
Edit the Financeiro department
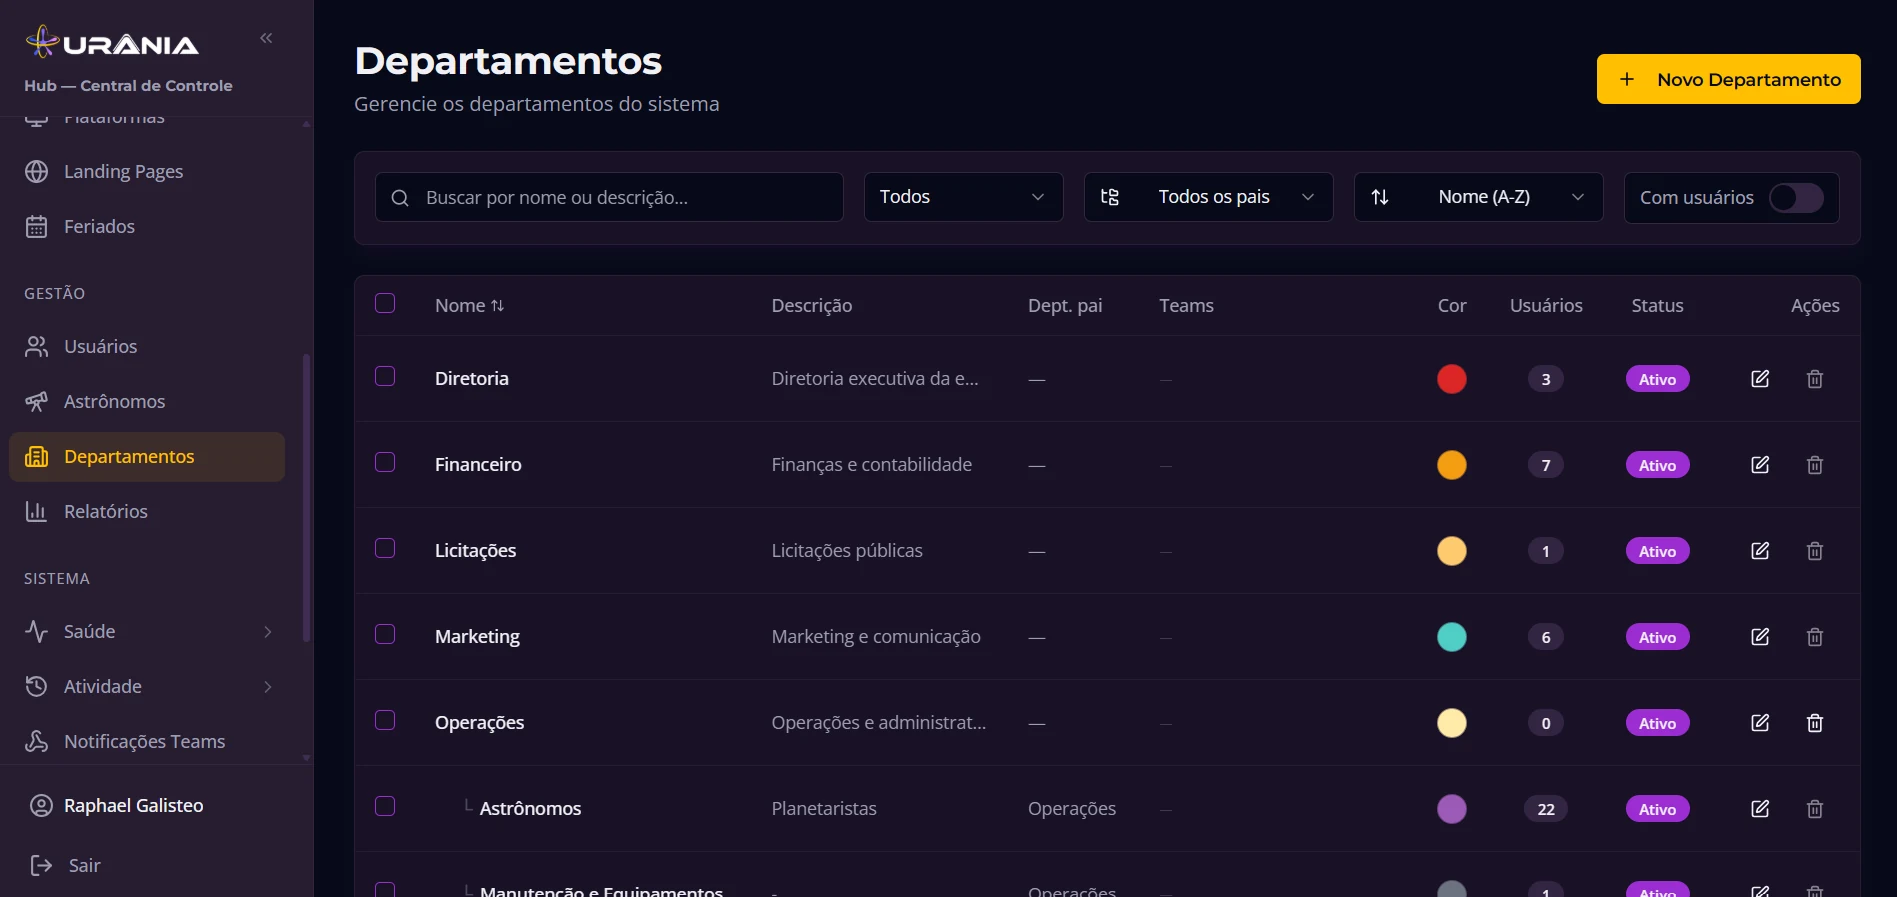click(x=1760, y=465)
